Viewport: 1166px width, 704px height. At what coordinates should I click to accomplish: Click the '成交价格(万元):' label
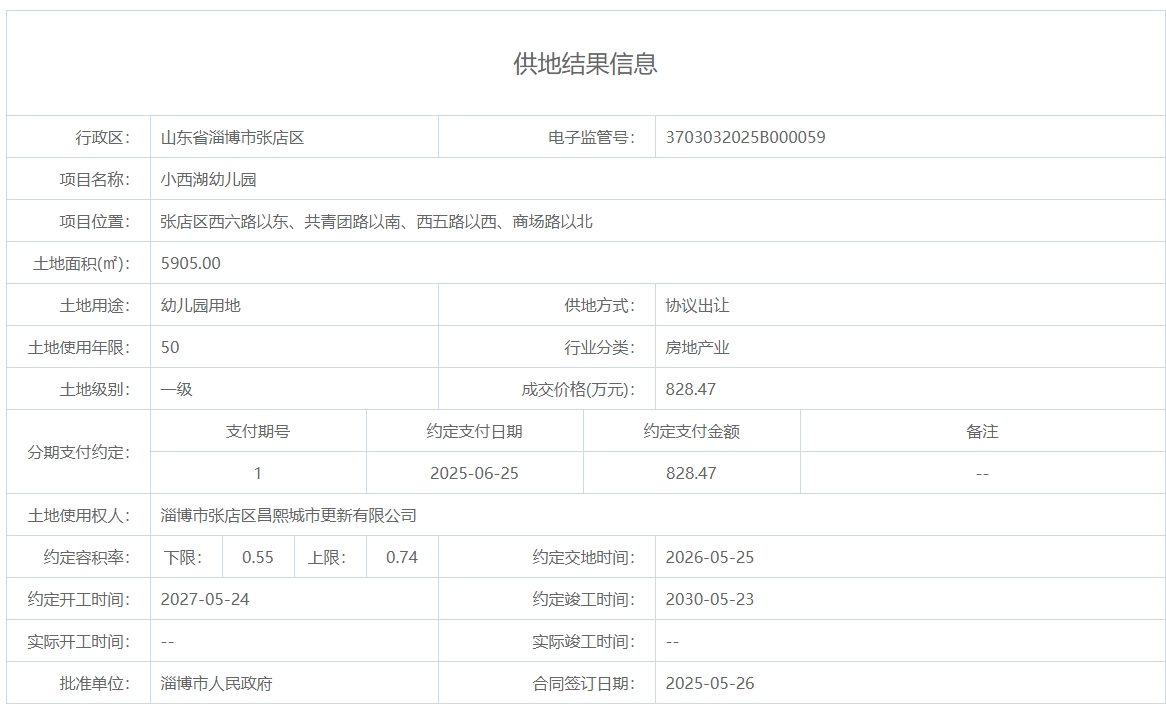point(579,390)
